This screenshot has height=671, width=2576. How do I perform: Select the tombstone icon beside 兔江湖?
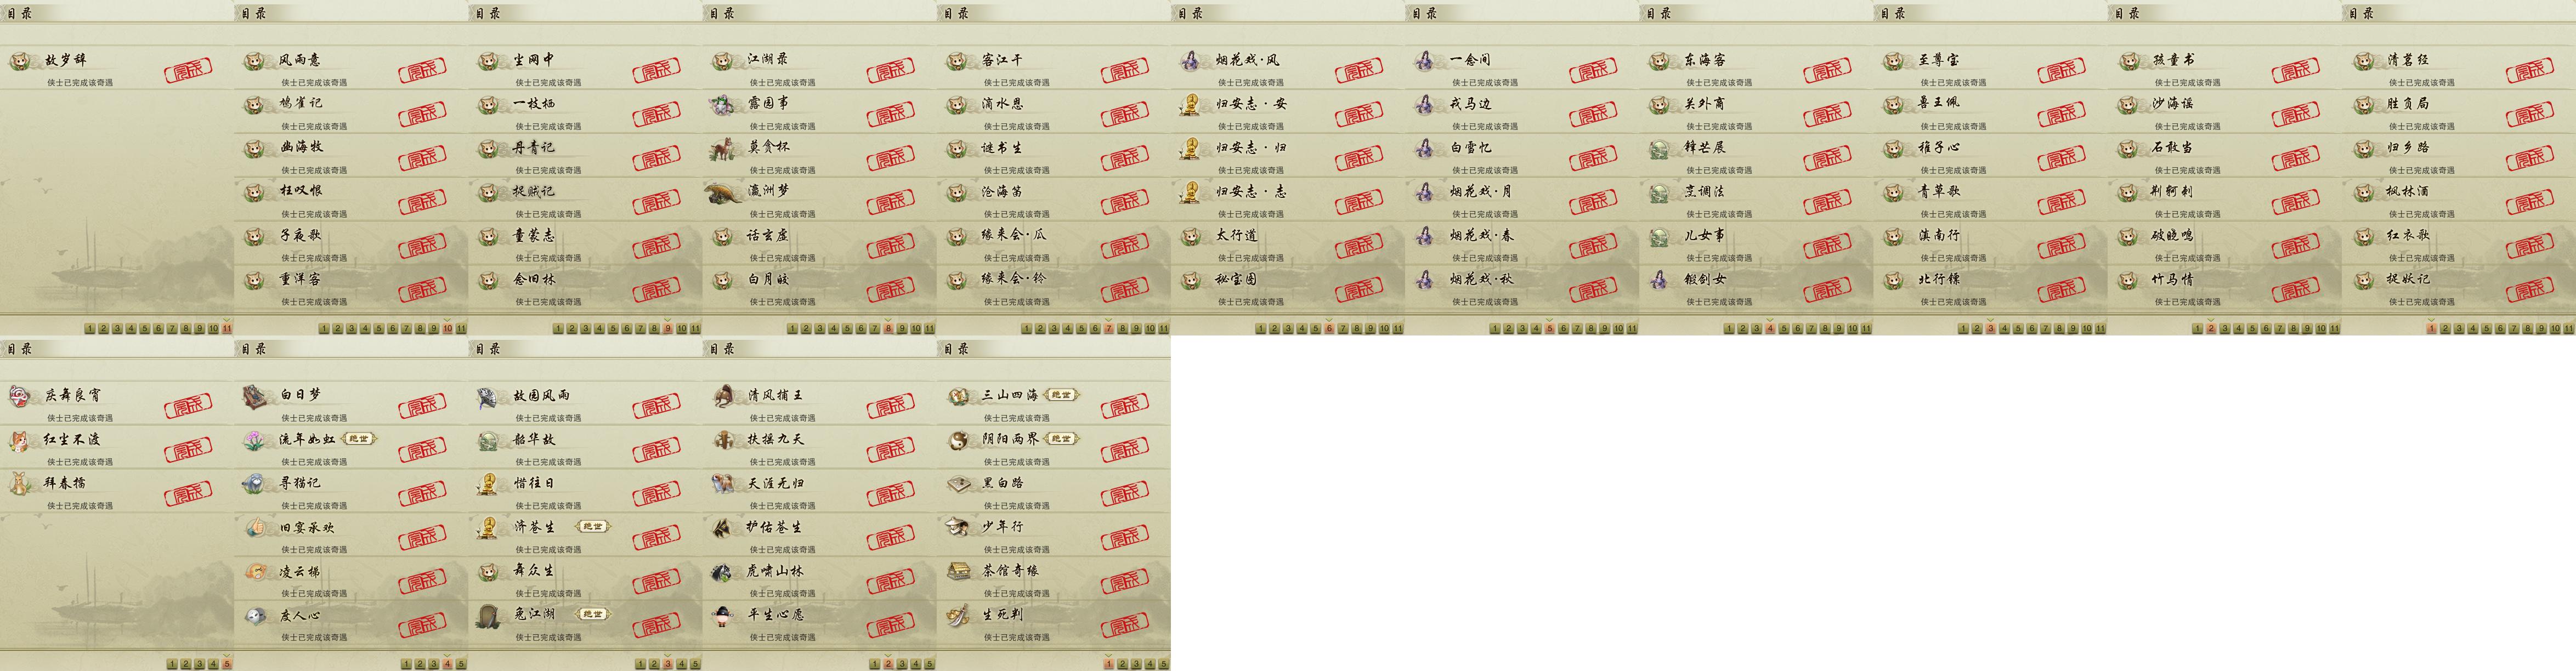[x=489, y=615]
